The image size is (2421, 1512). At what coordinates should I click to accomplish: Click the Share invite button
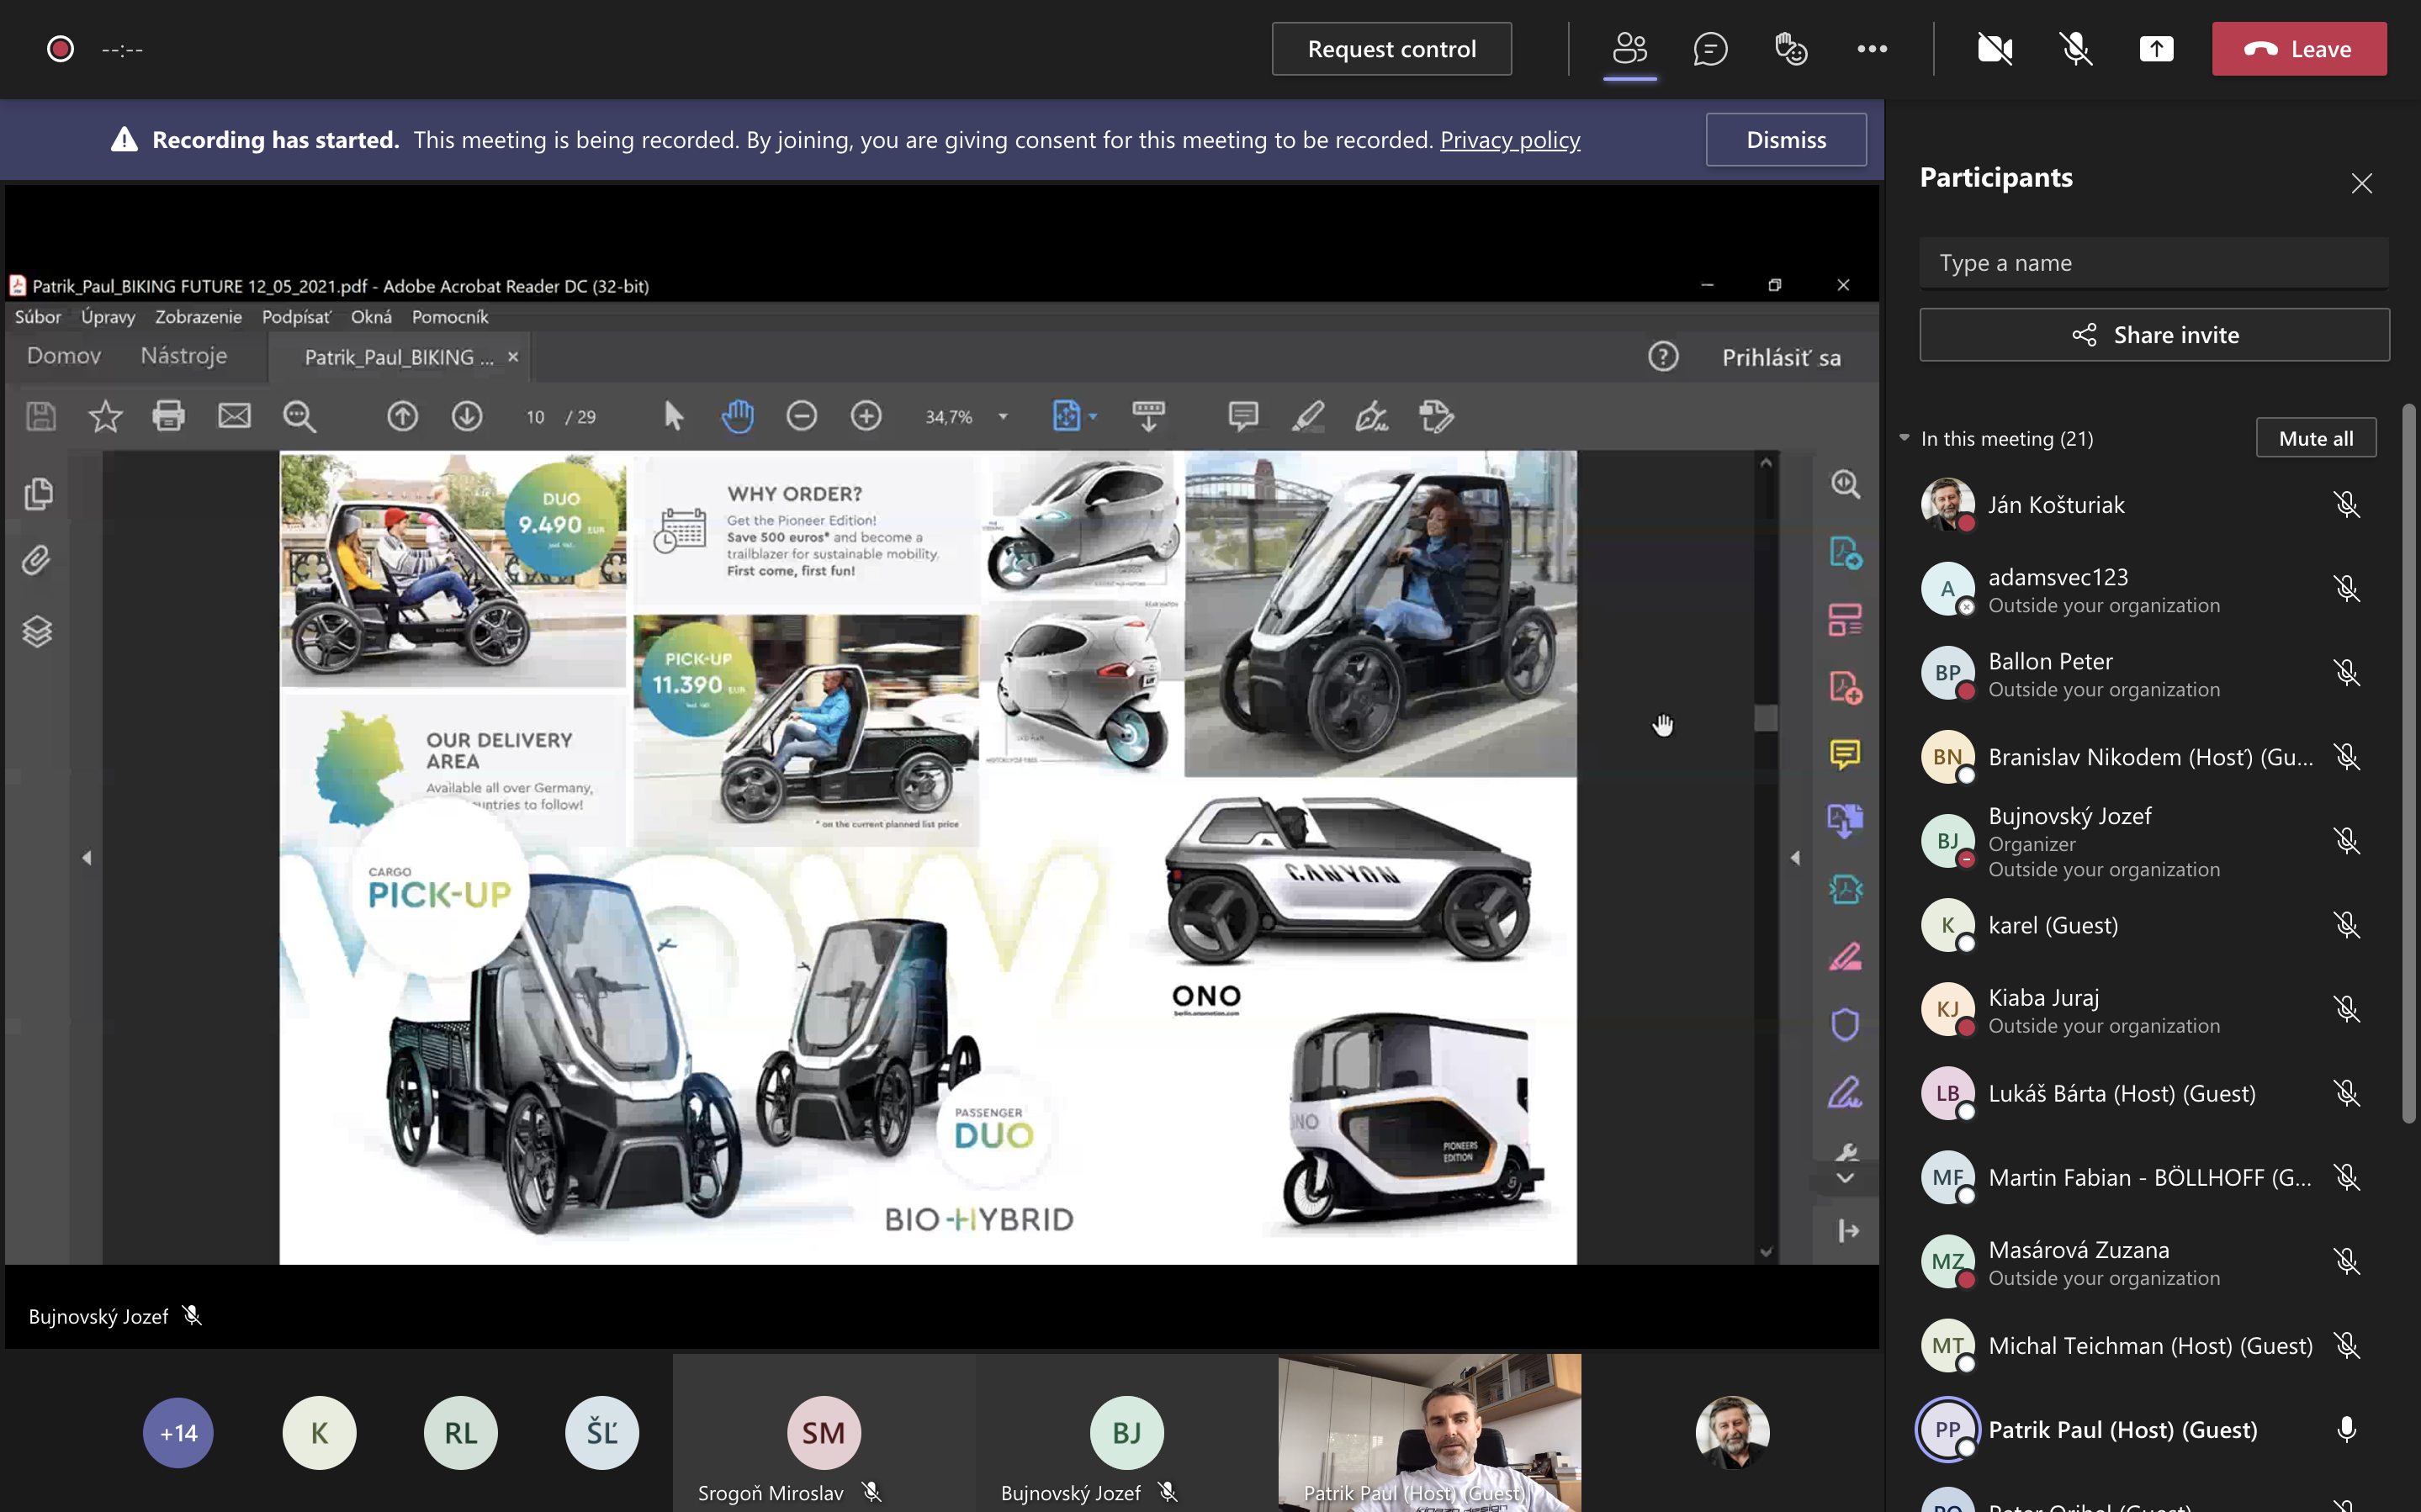coord(2153,335)
